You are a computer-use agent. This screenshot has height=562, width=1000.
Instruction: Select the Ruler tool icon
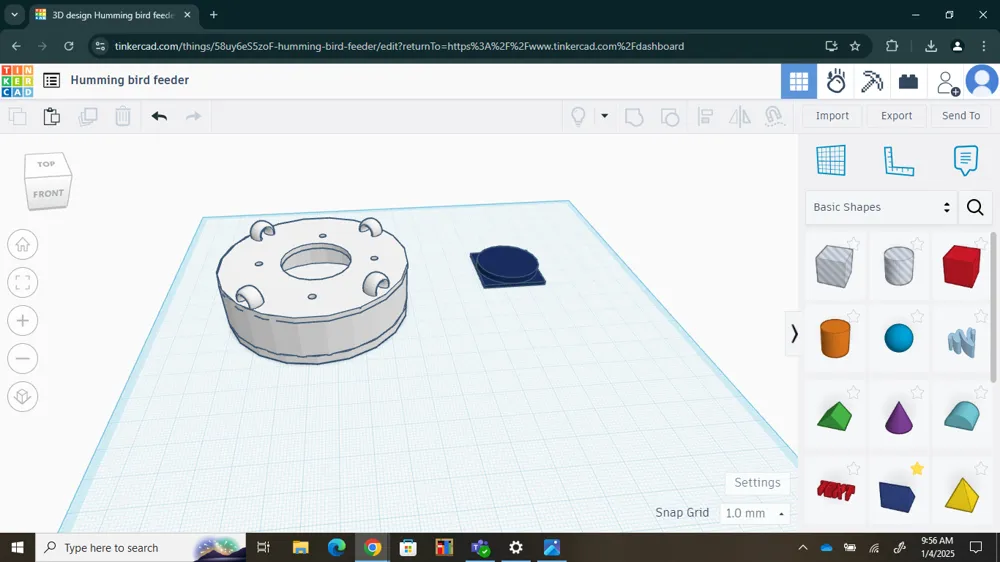pos(899,160)
